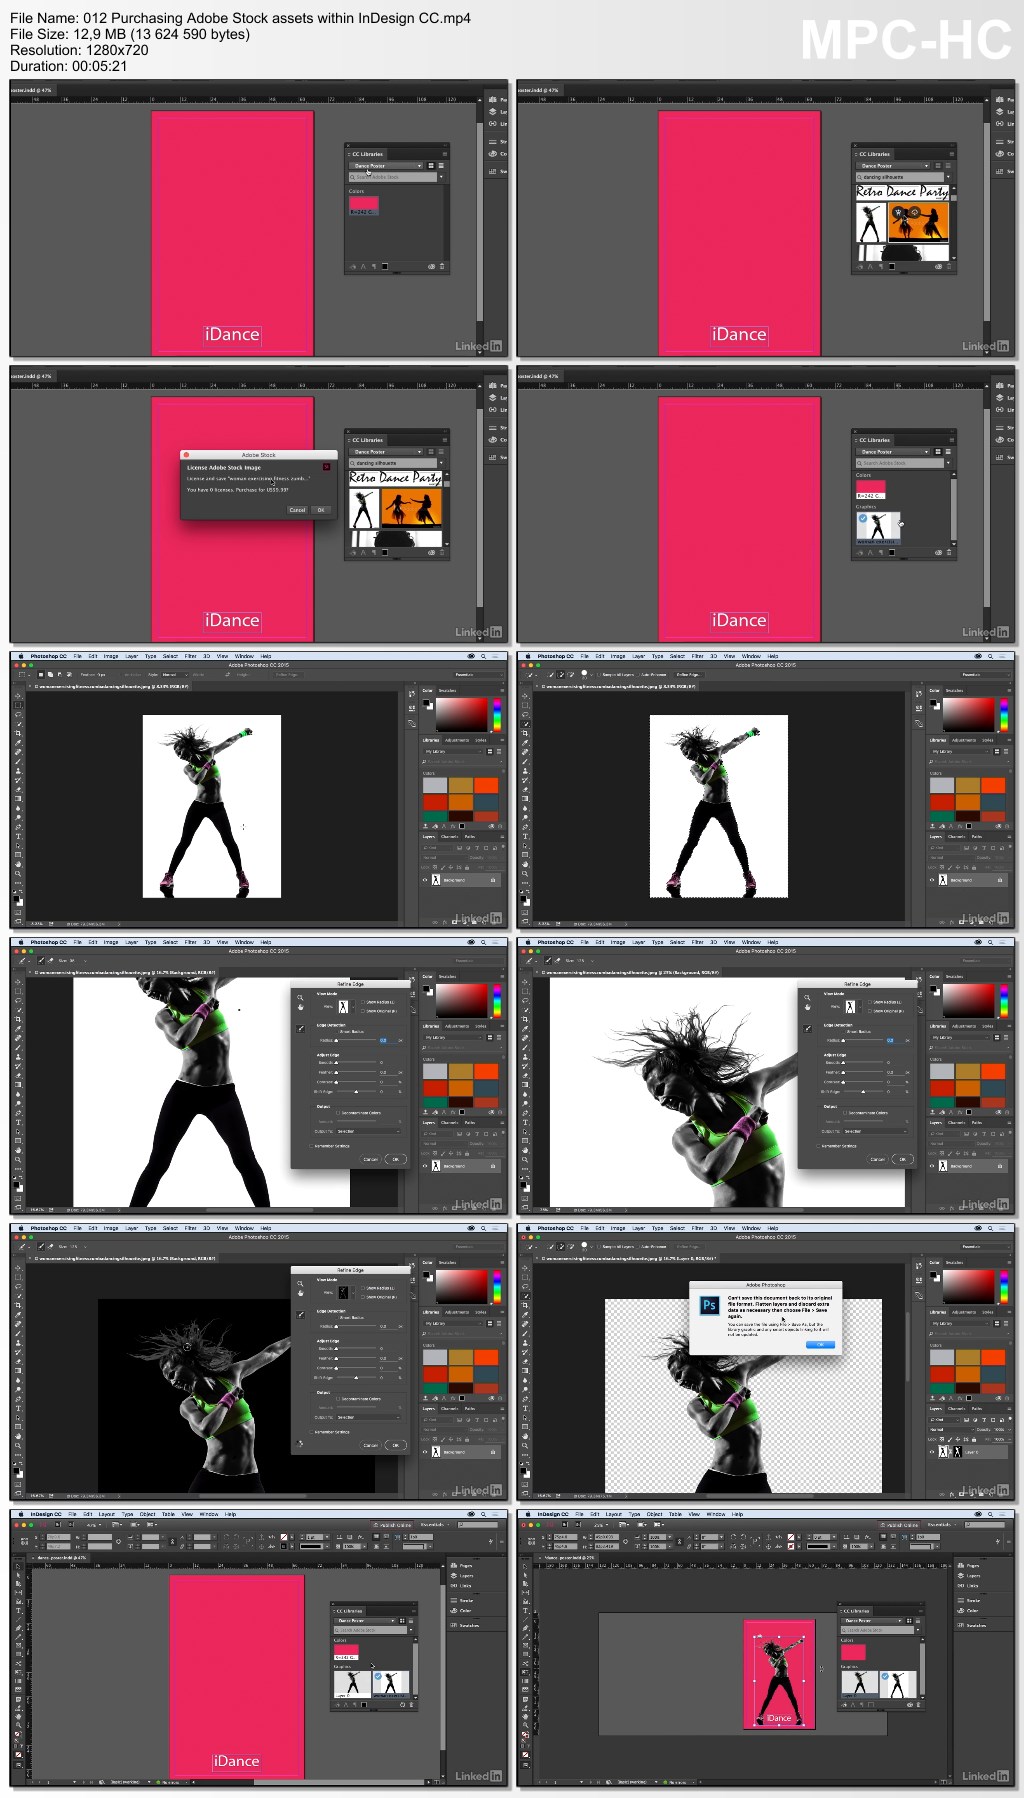
Task: Toggle Layer 0 visibility eye in Photoshop save-warning frame
Action: click(x=931, y=1452)
